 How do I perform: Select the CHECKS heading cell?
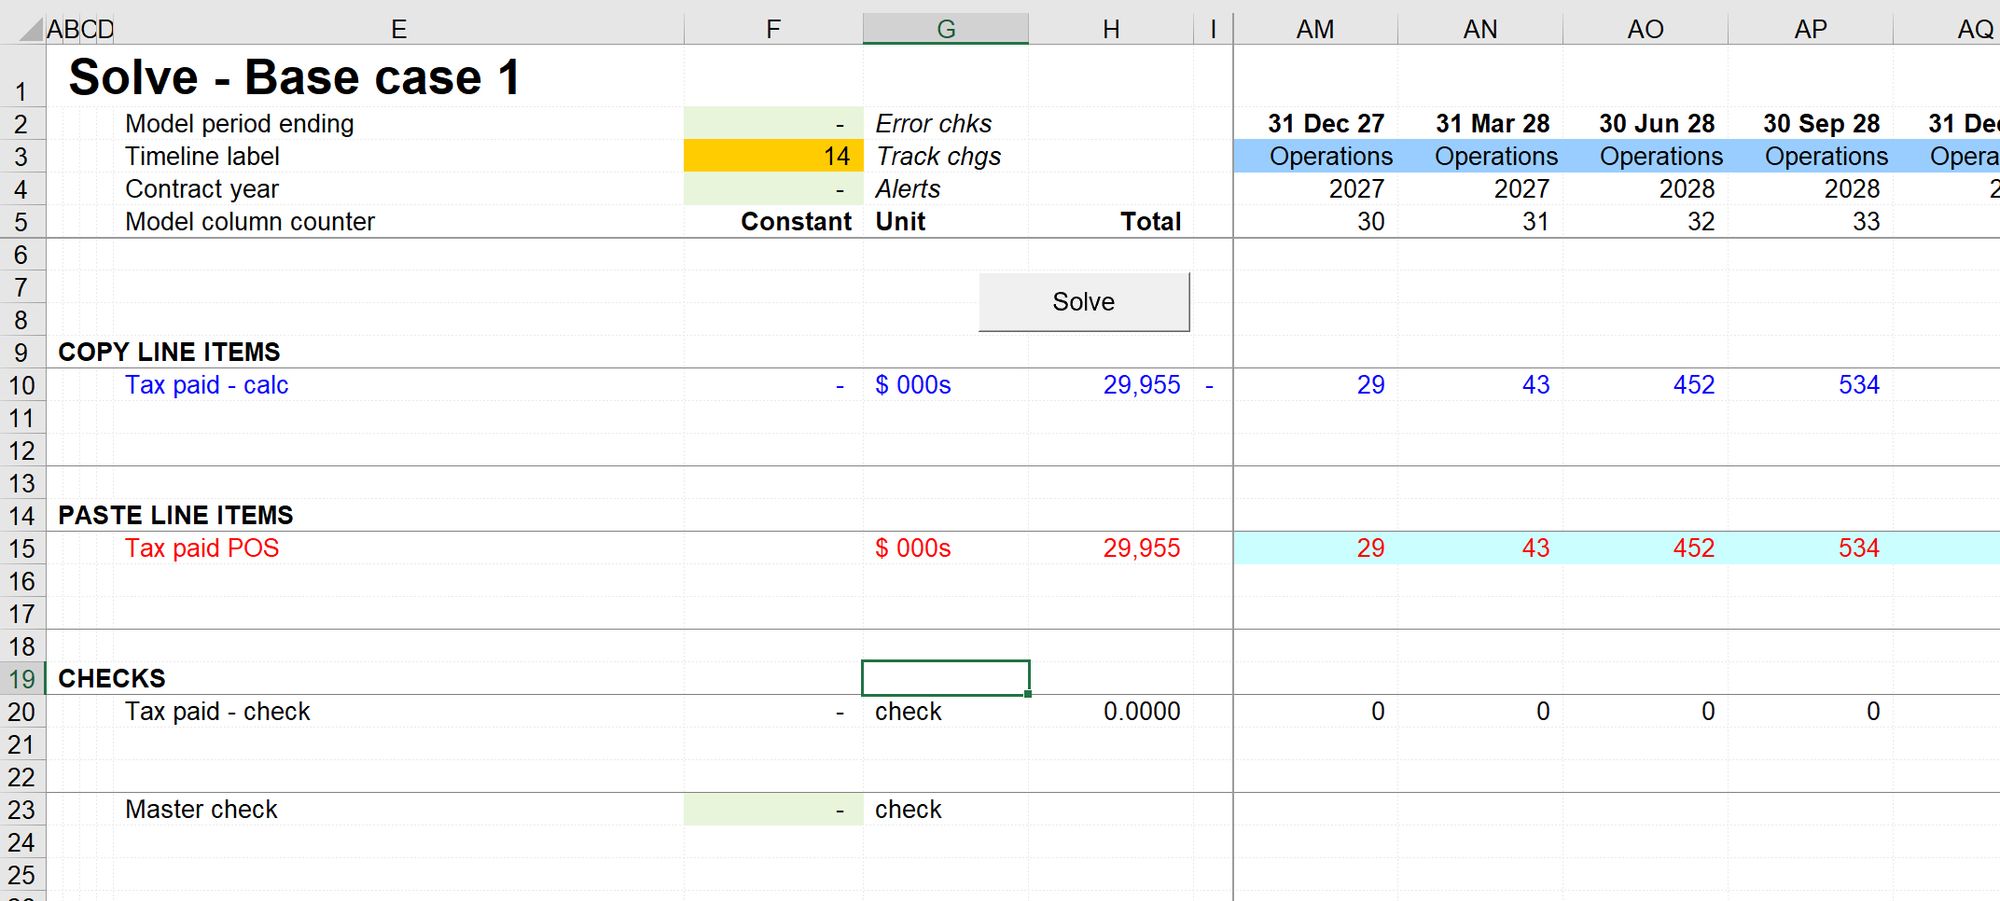pos(111,677)
